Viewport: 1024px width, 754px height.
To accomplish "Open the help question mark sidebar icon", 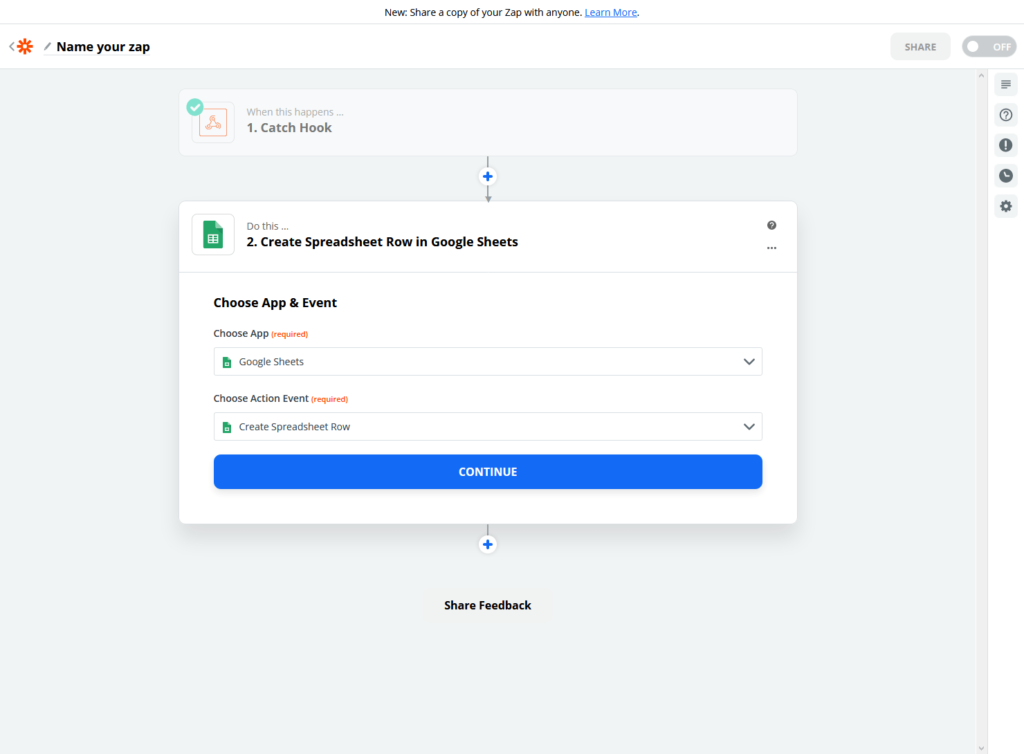I will coord(1006,115).
